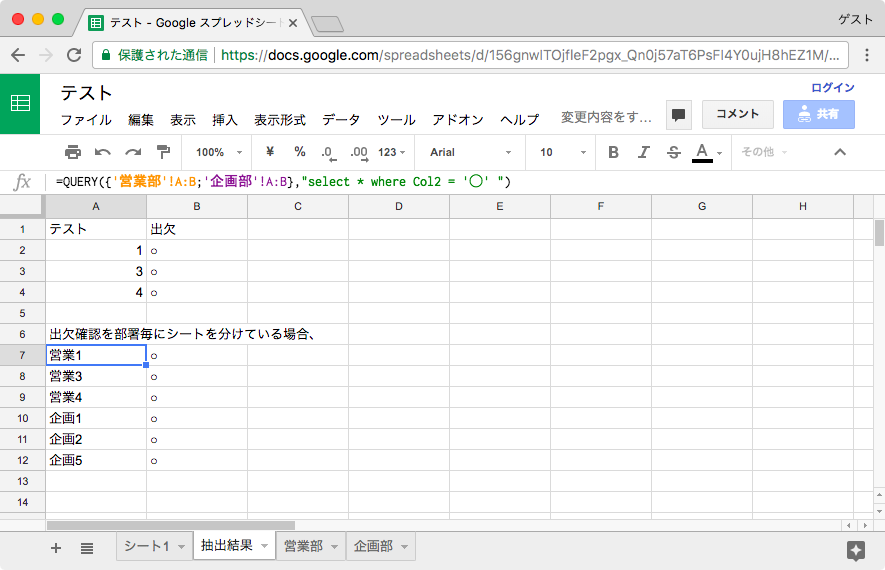Collapse the toolbar with the up chevron
The image size is (885, 570).
click(x=840, y=152)
